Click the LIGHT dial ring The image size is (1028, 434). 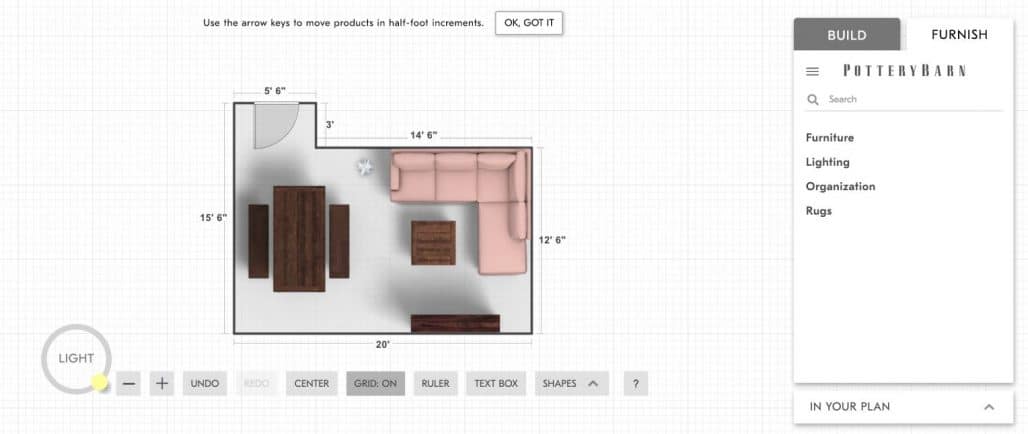coord(76,359)
